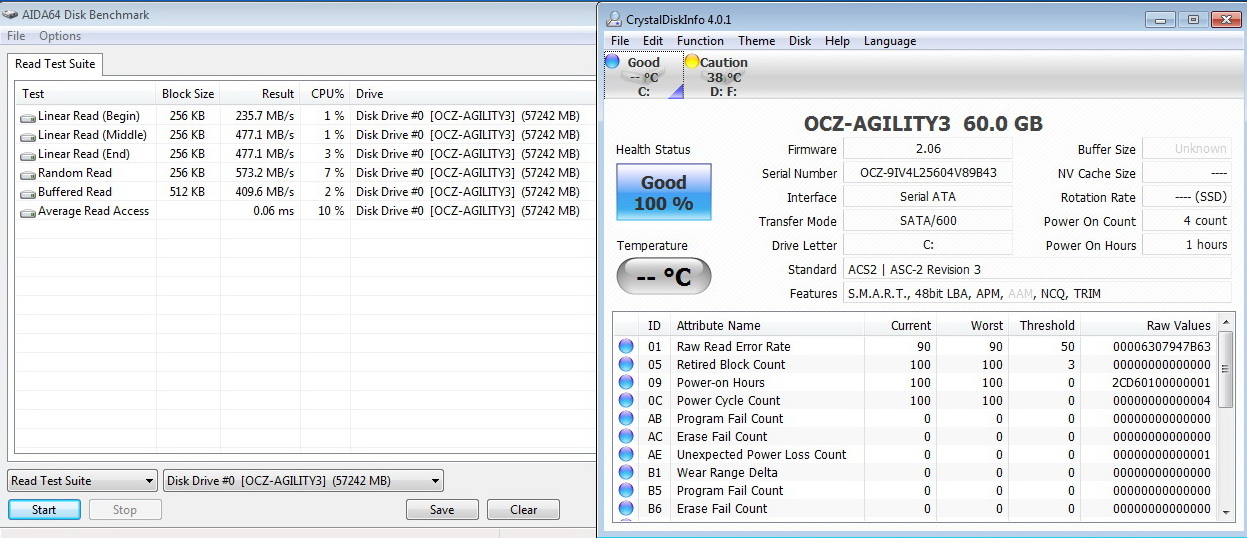The width and height of the screenshot is (1247, 538).
Task: Click the blue orb for Power-on Hours
Action: tap(626, 383)
